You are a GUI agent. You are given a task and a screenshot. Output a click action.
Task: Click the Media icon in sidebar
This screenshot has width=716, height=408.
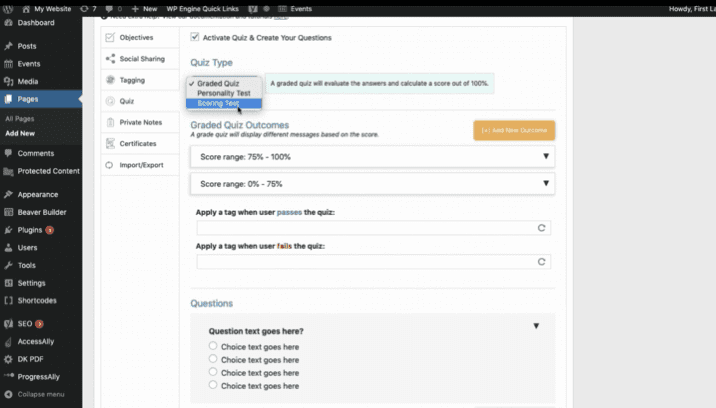pos(8,81)
